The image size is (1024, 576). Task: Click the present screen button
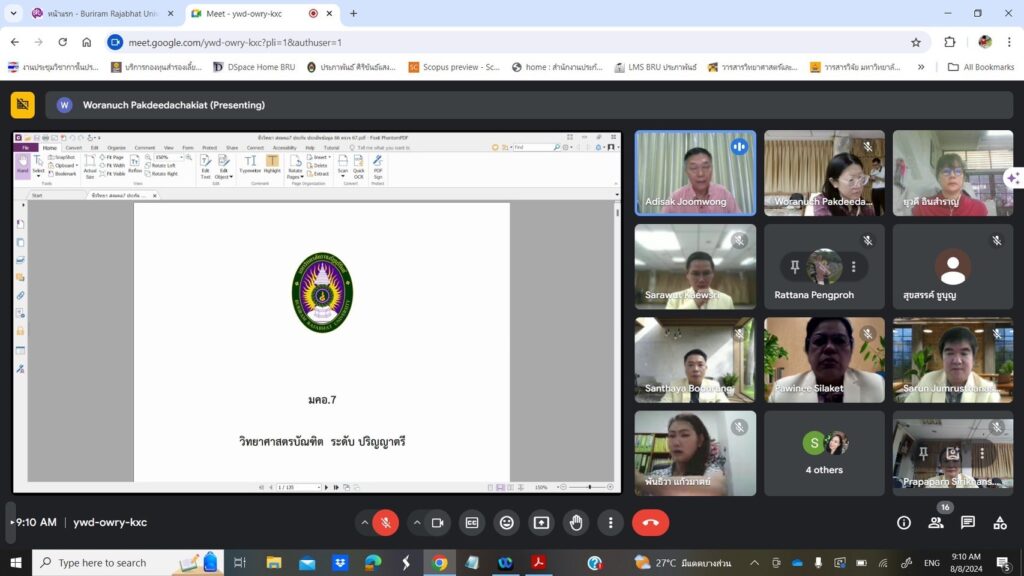[541, 522]
